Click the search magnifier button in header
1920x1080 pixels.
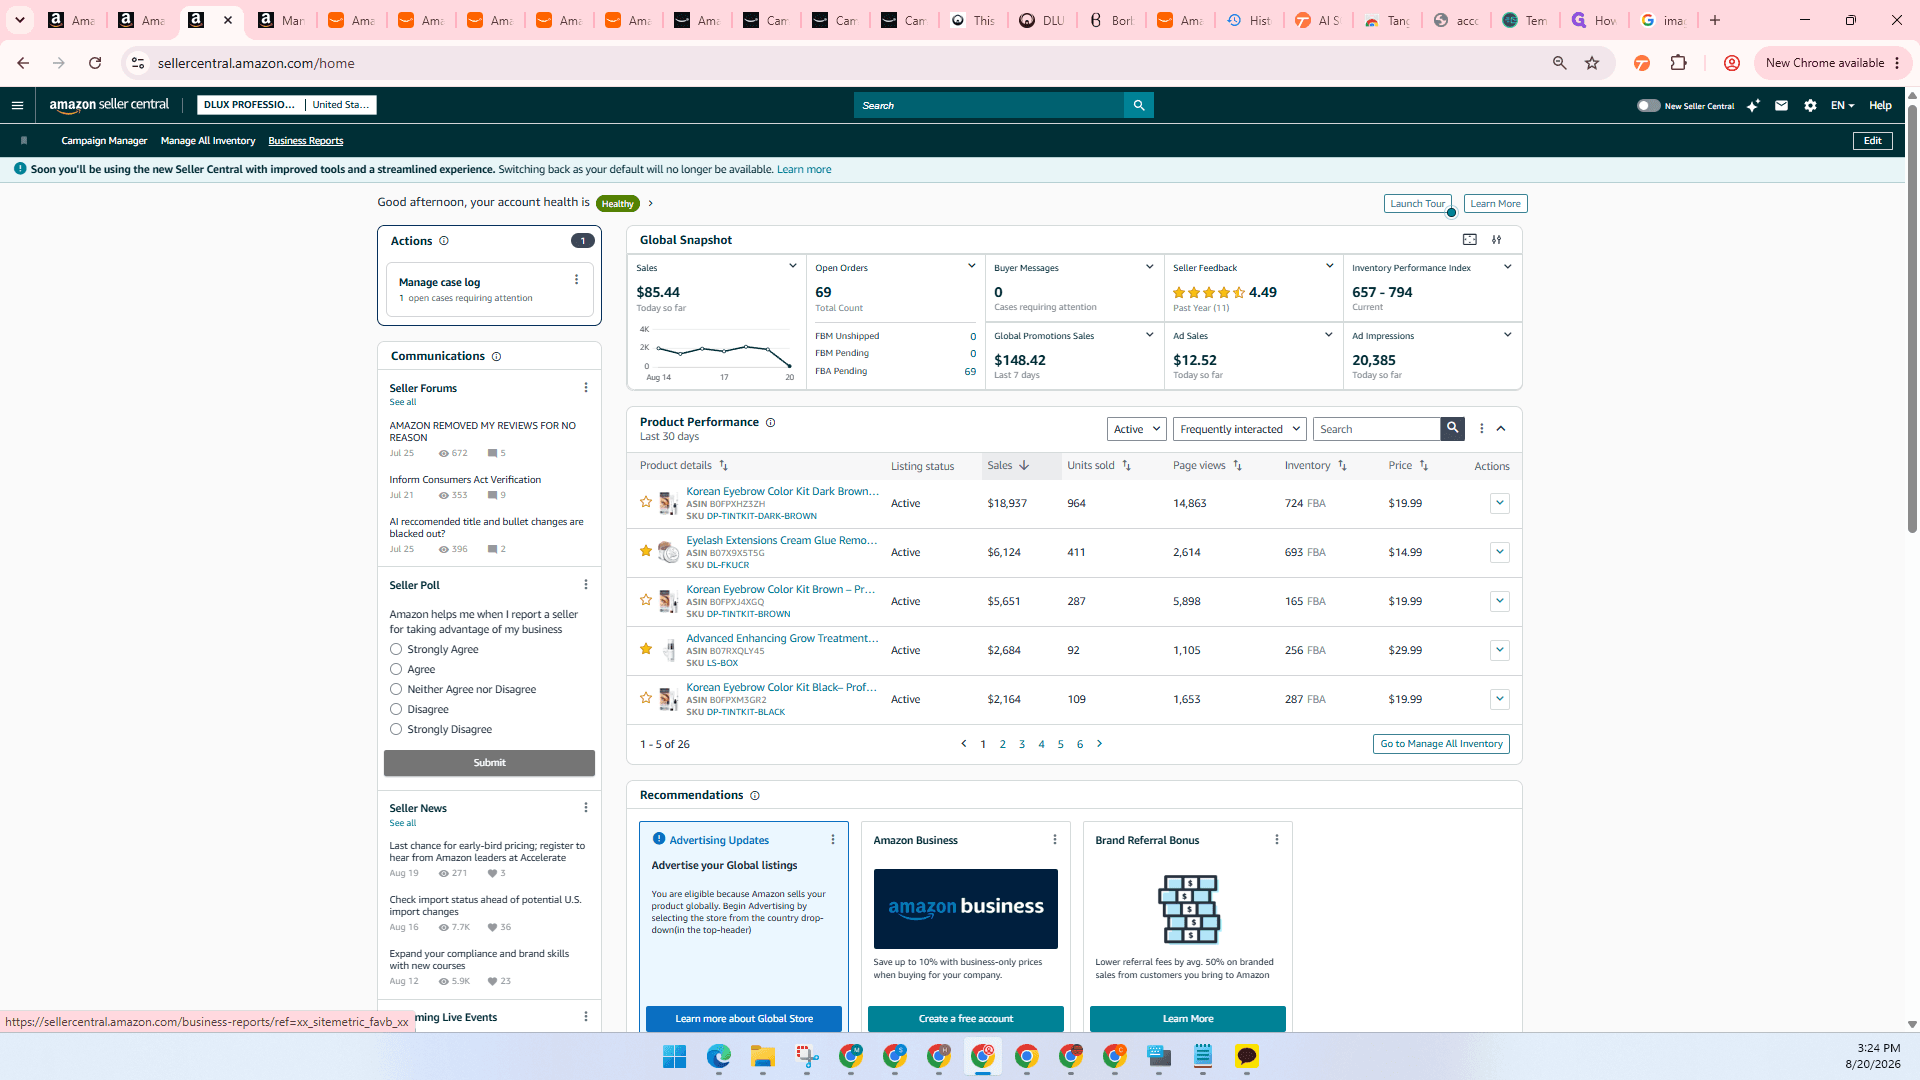coord(1138,105)
